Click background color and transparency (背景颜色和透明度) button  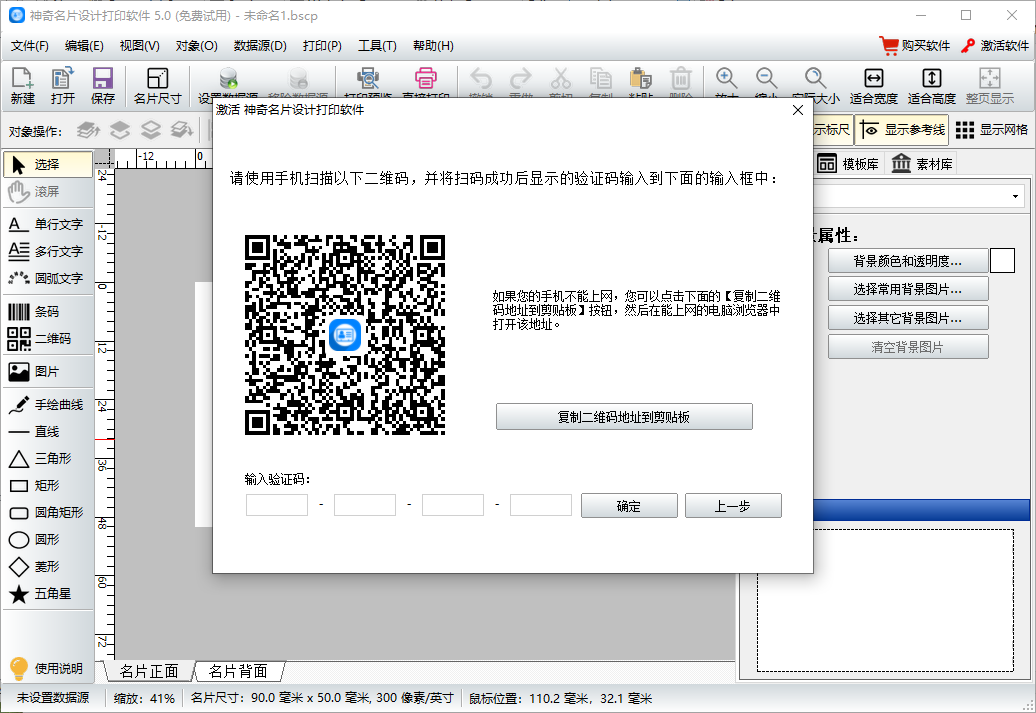click(908, 261)
